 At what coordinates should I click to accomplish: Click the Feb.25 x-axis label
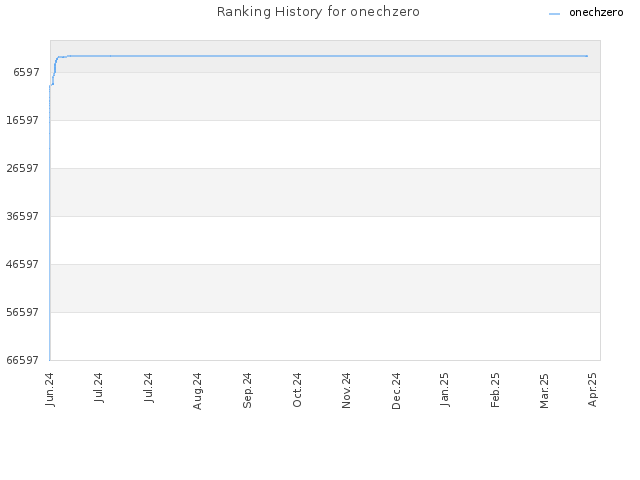tap(495, 390)
